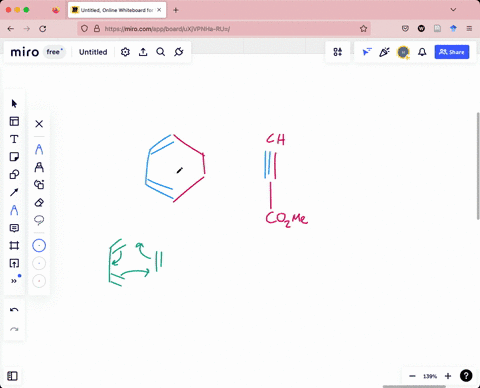
Task: Select the cursor arrow tool
Action: (x=14, y=104)
